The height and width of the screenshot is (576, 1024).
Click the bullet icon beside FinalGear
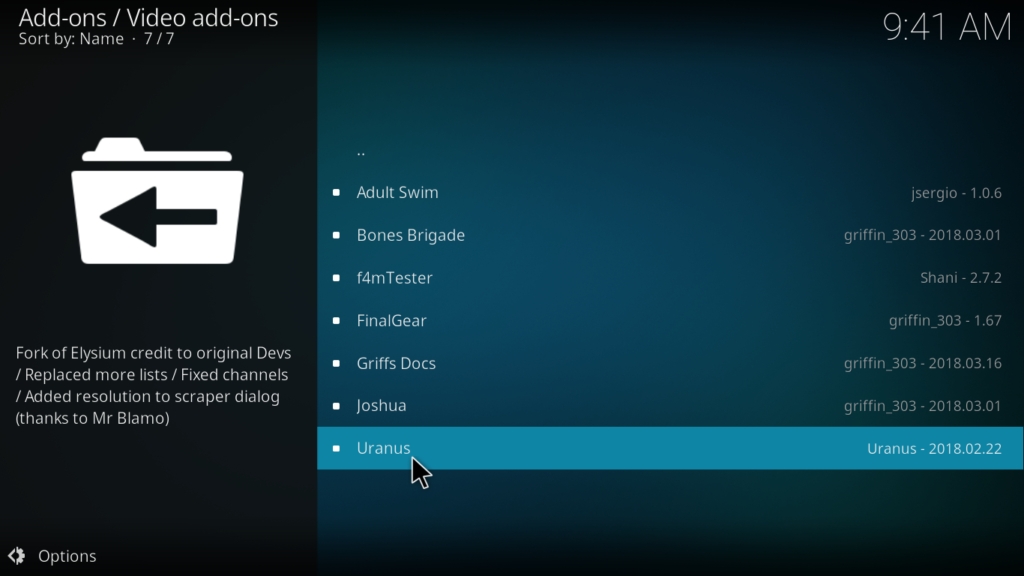(x=336, y=321)
